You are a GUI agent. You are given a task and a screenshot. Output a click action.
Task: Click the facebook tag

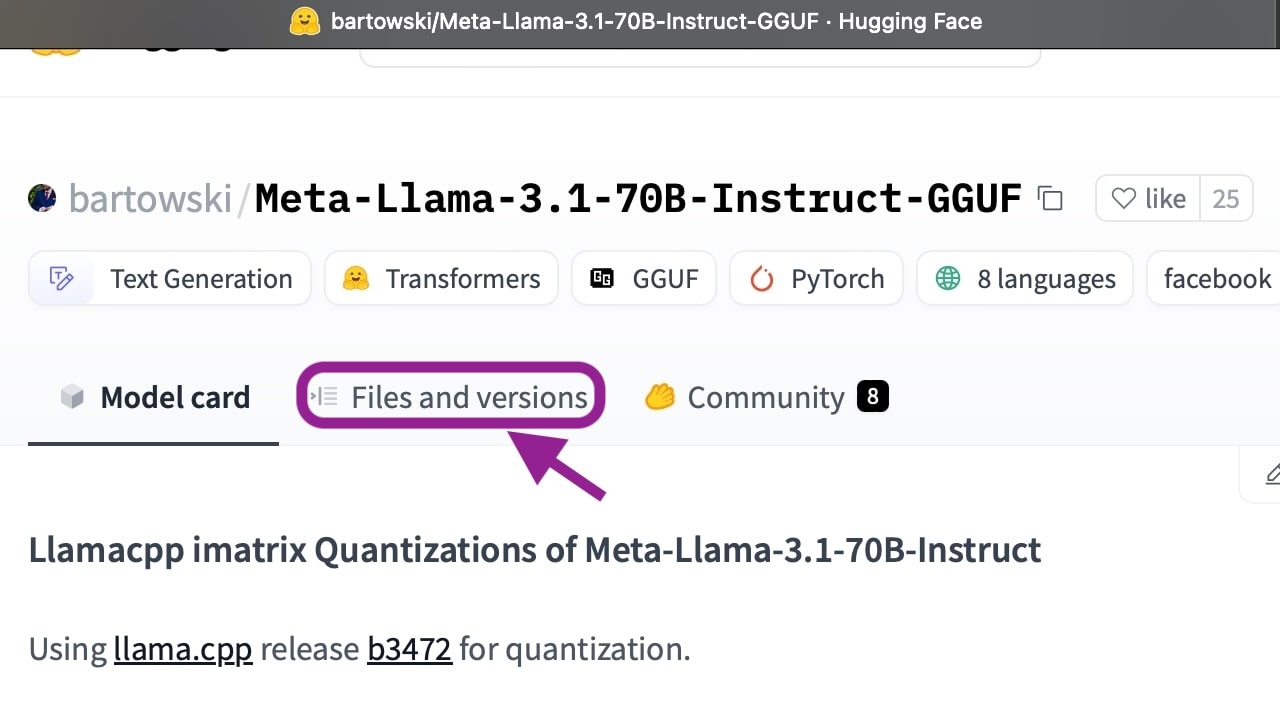[x=1215, y=279]
